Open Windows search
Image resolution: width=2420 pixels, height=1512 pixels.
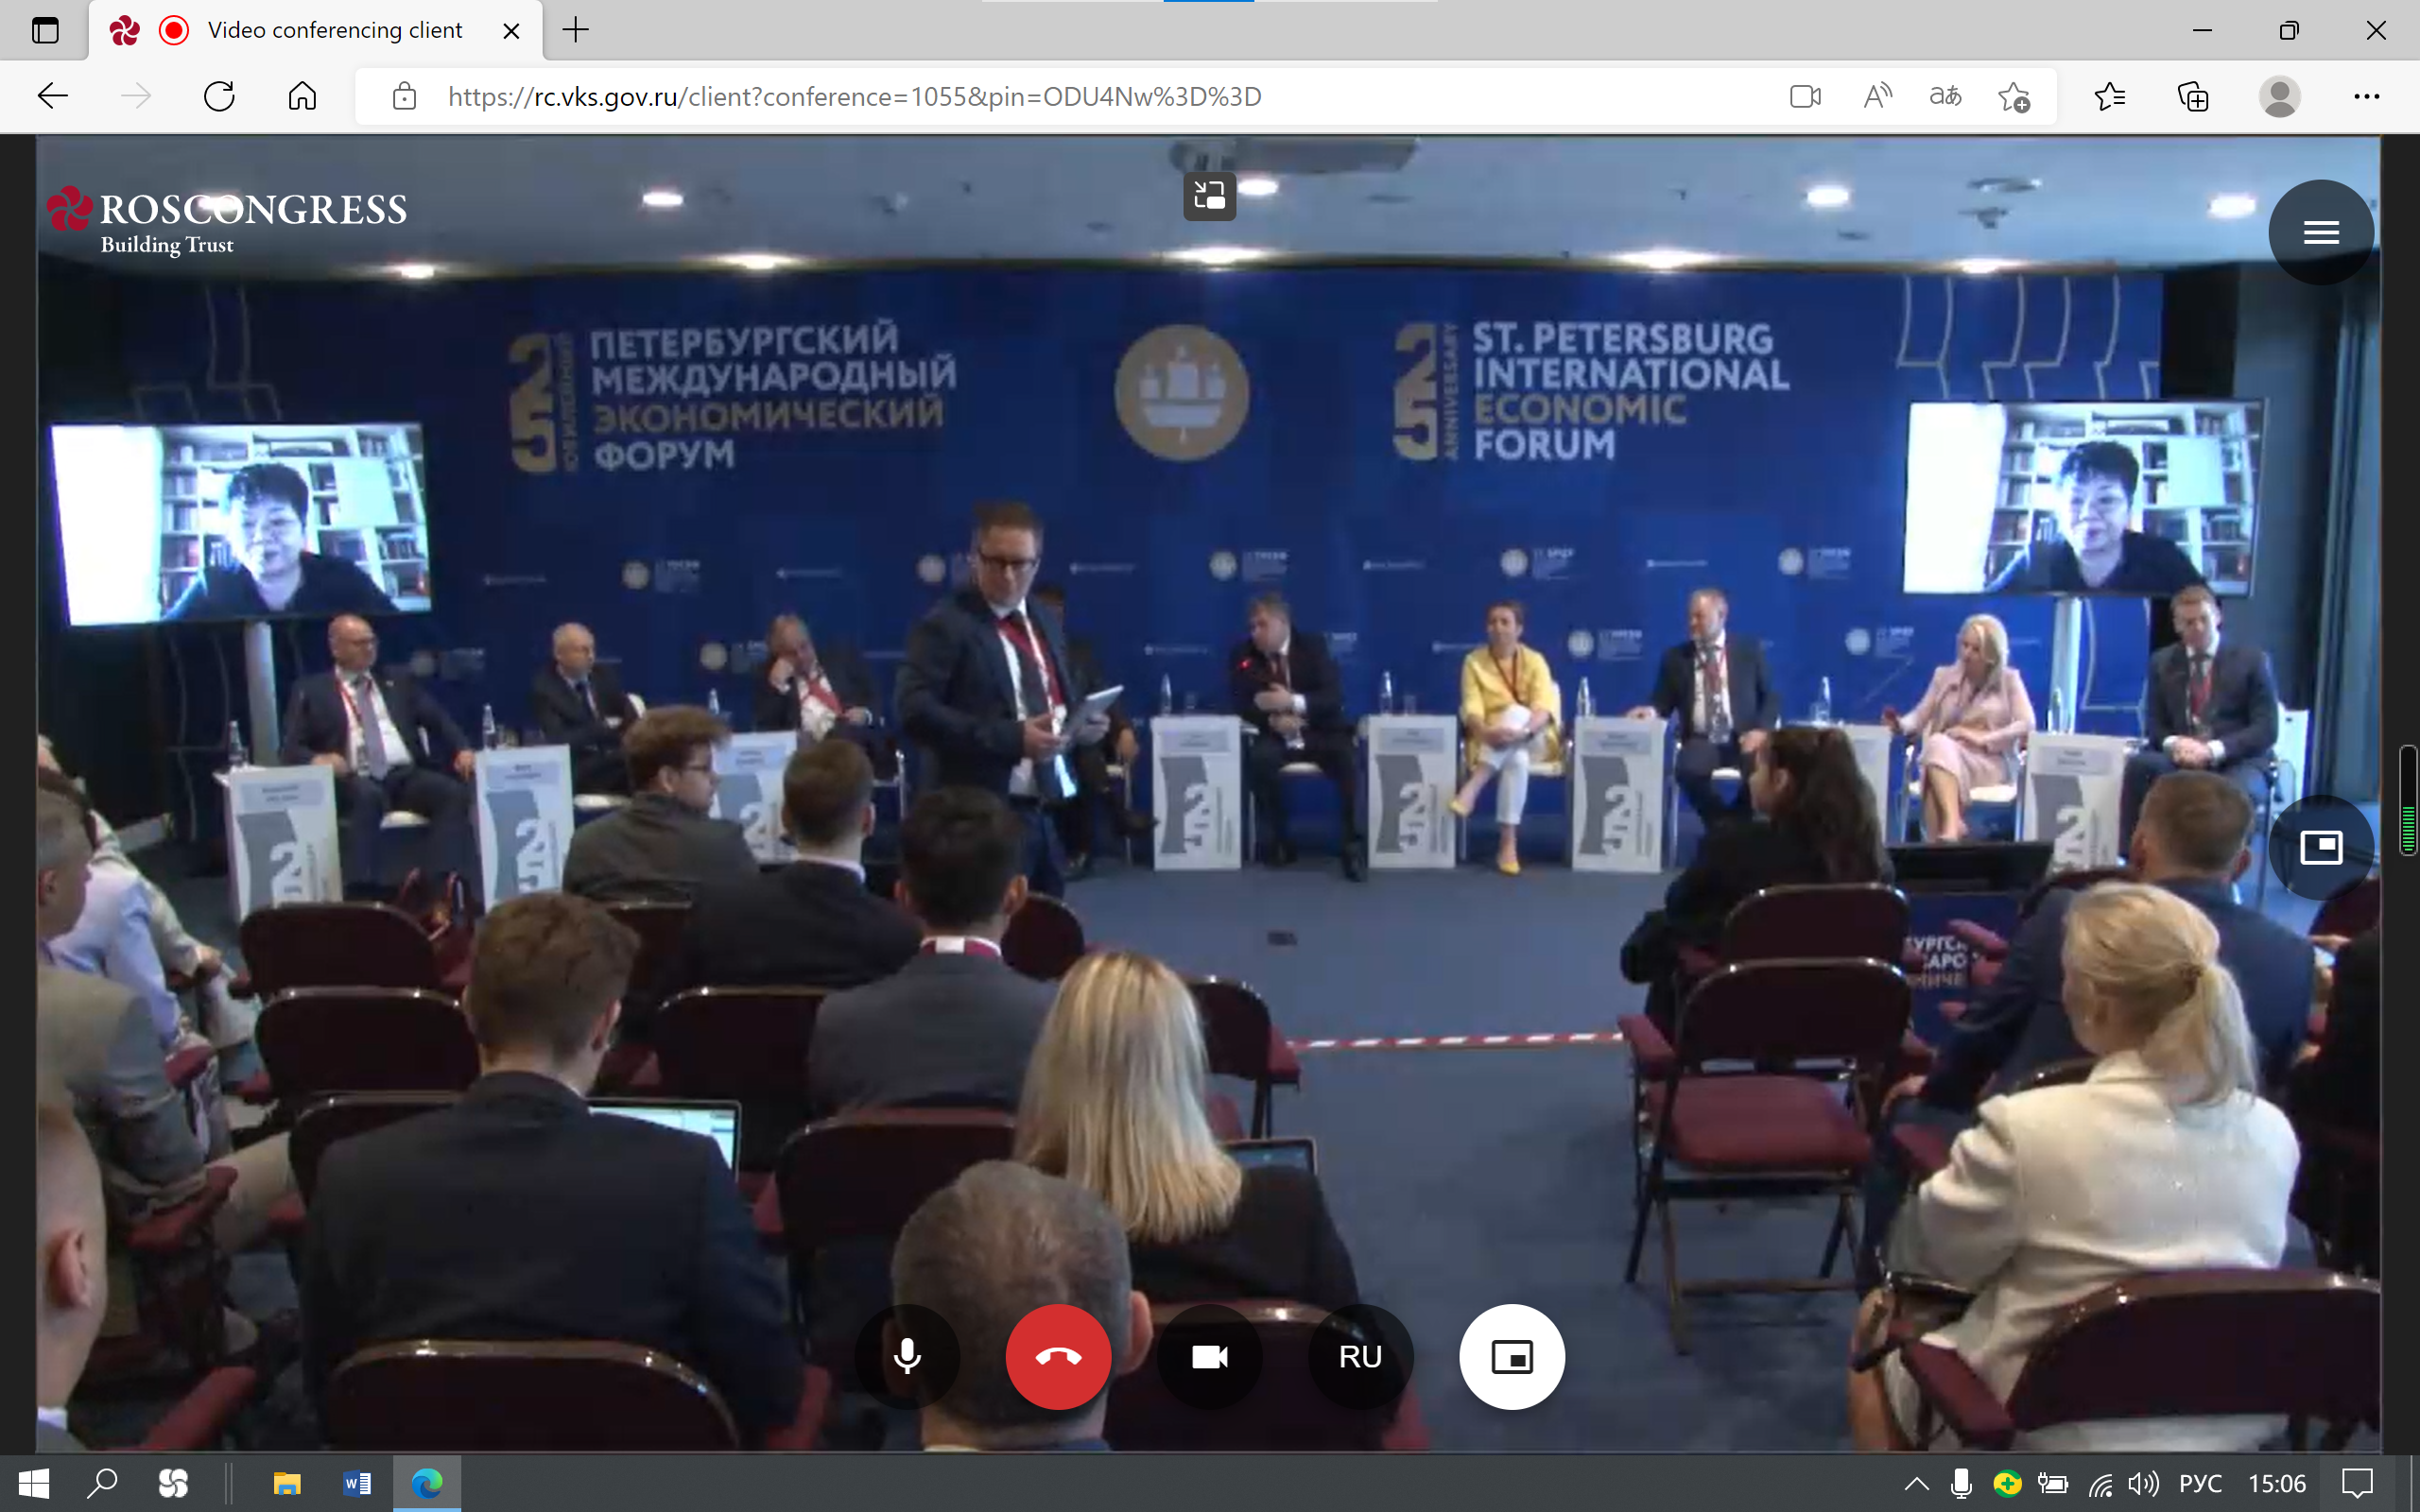point(102,1483)
